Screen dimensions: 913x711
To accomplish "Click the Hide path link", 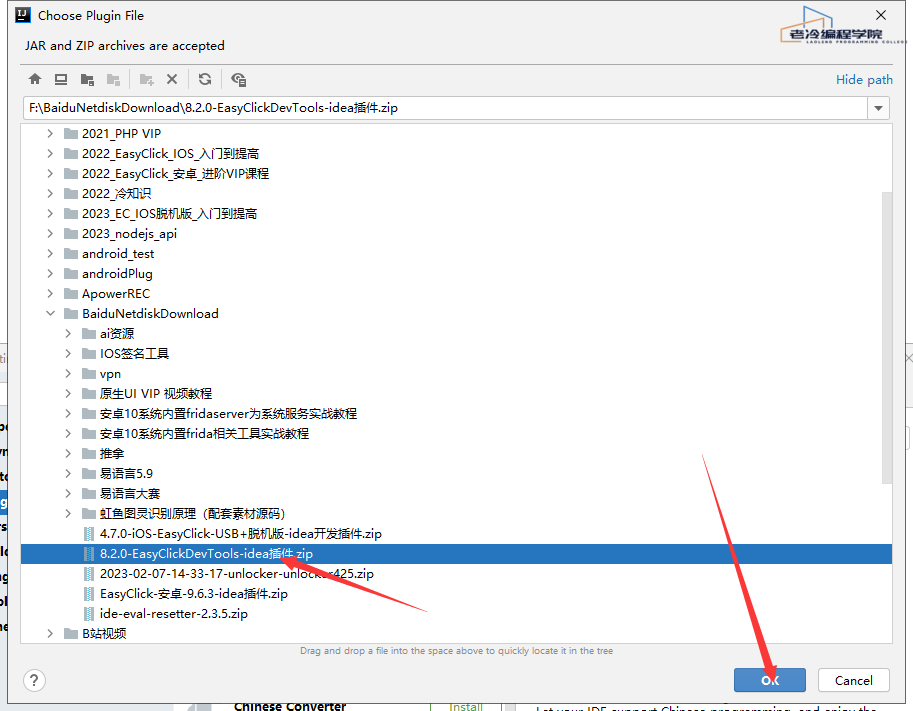I will pos(864,80).
